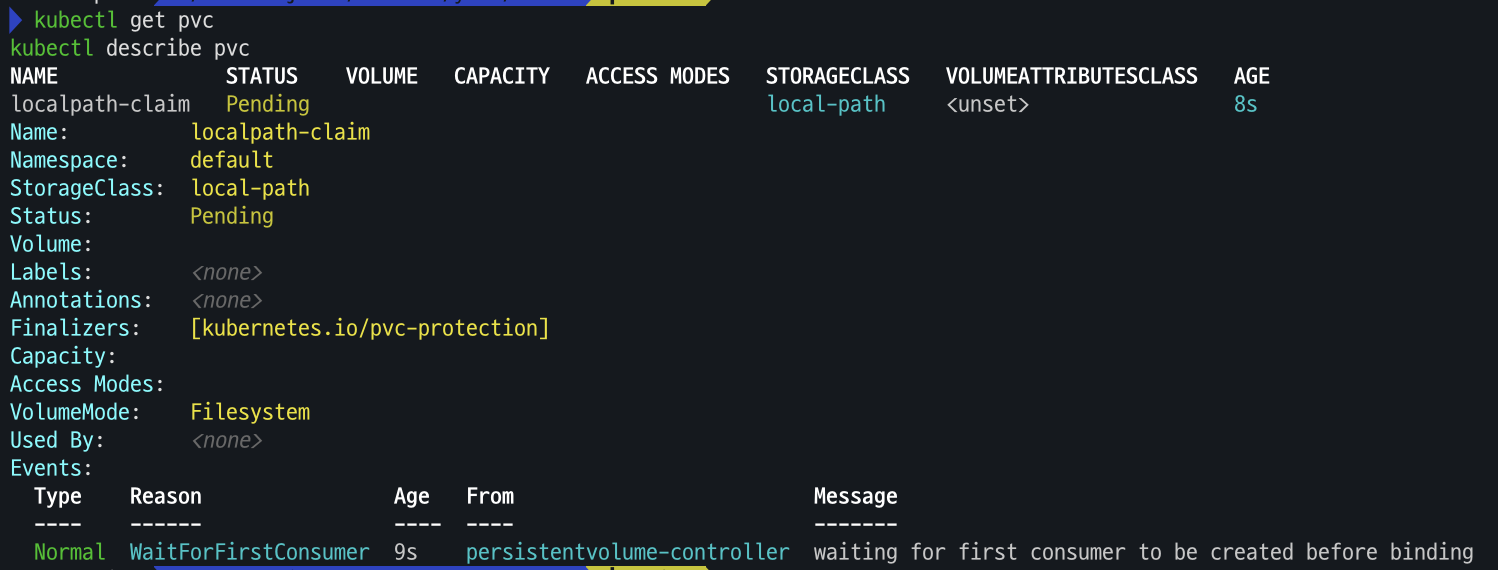Click the kubernetes.io/pvc-protection finalizer text

click(x=369, y=328)
